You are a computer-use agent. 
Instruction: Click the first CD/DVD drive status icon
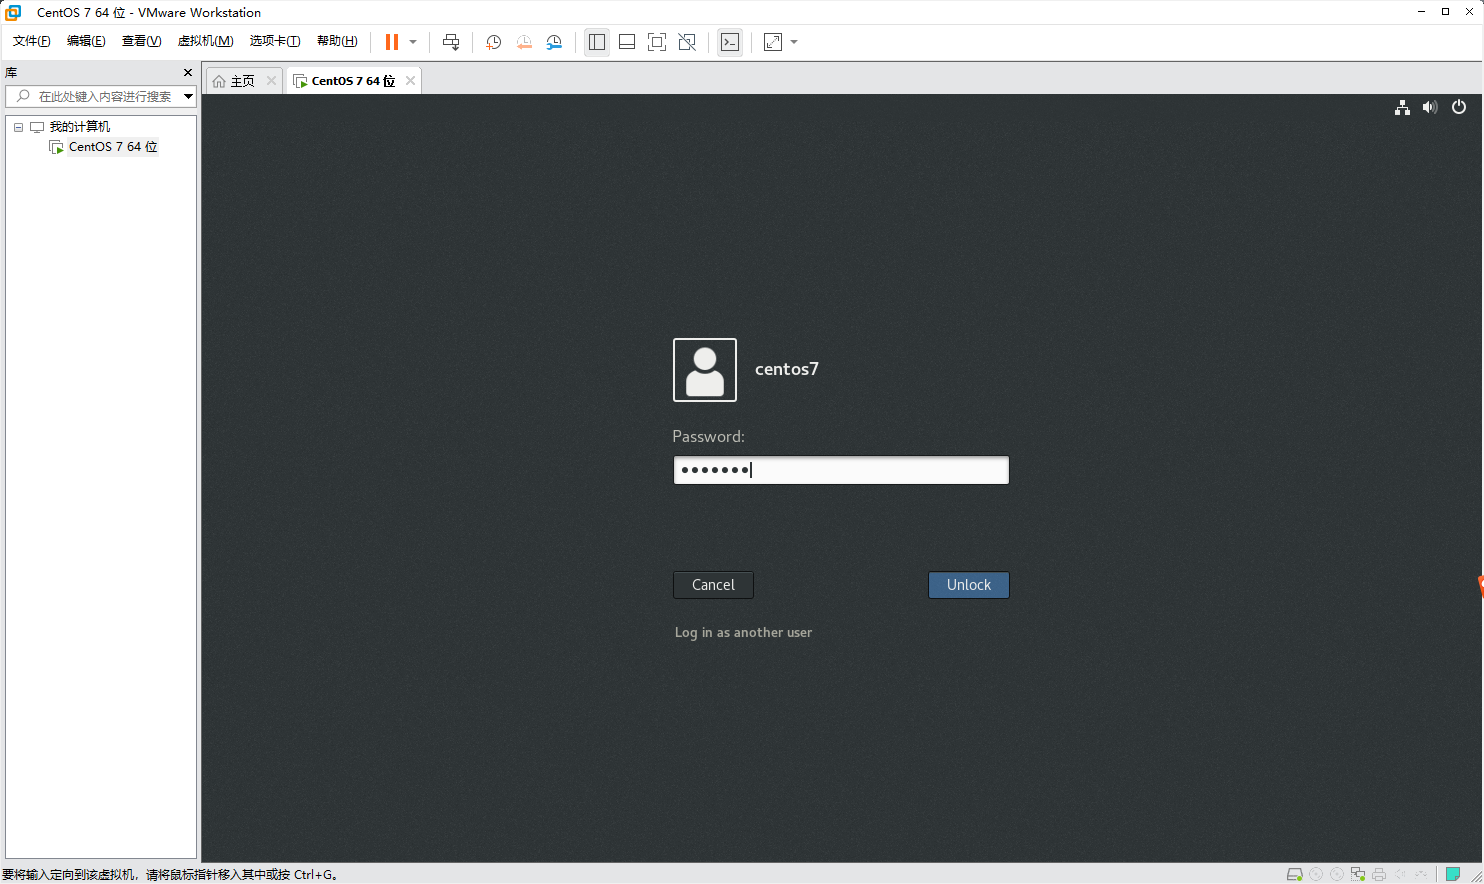point(1316,874)
